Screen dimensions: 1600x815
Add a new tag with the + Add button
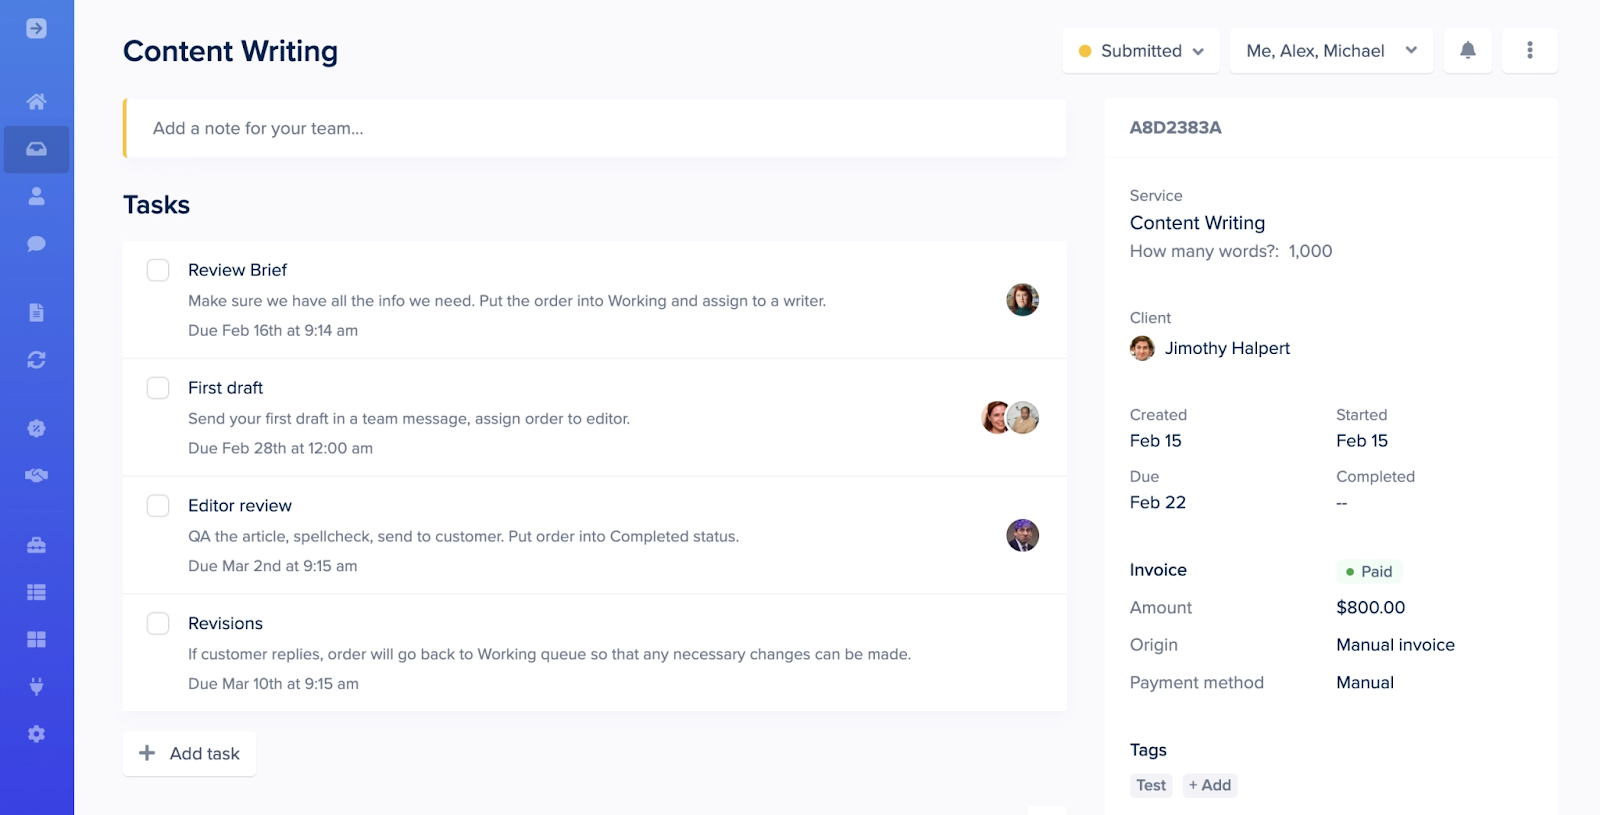tap(1210, 785)
